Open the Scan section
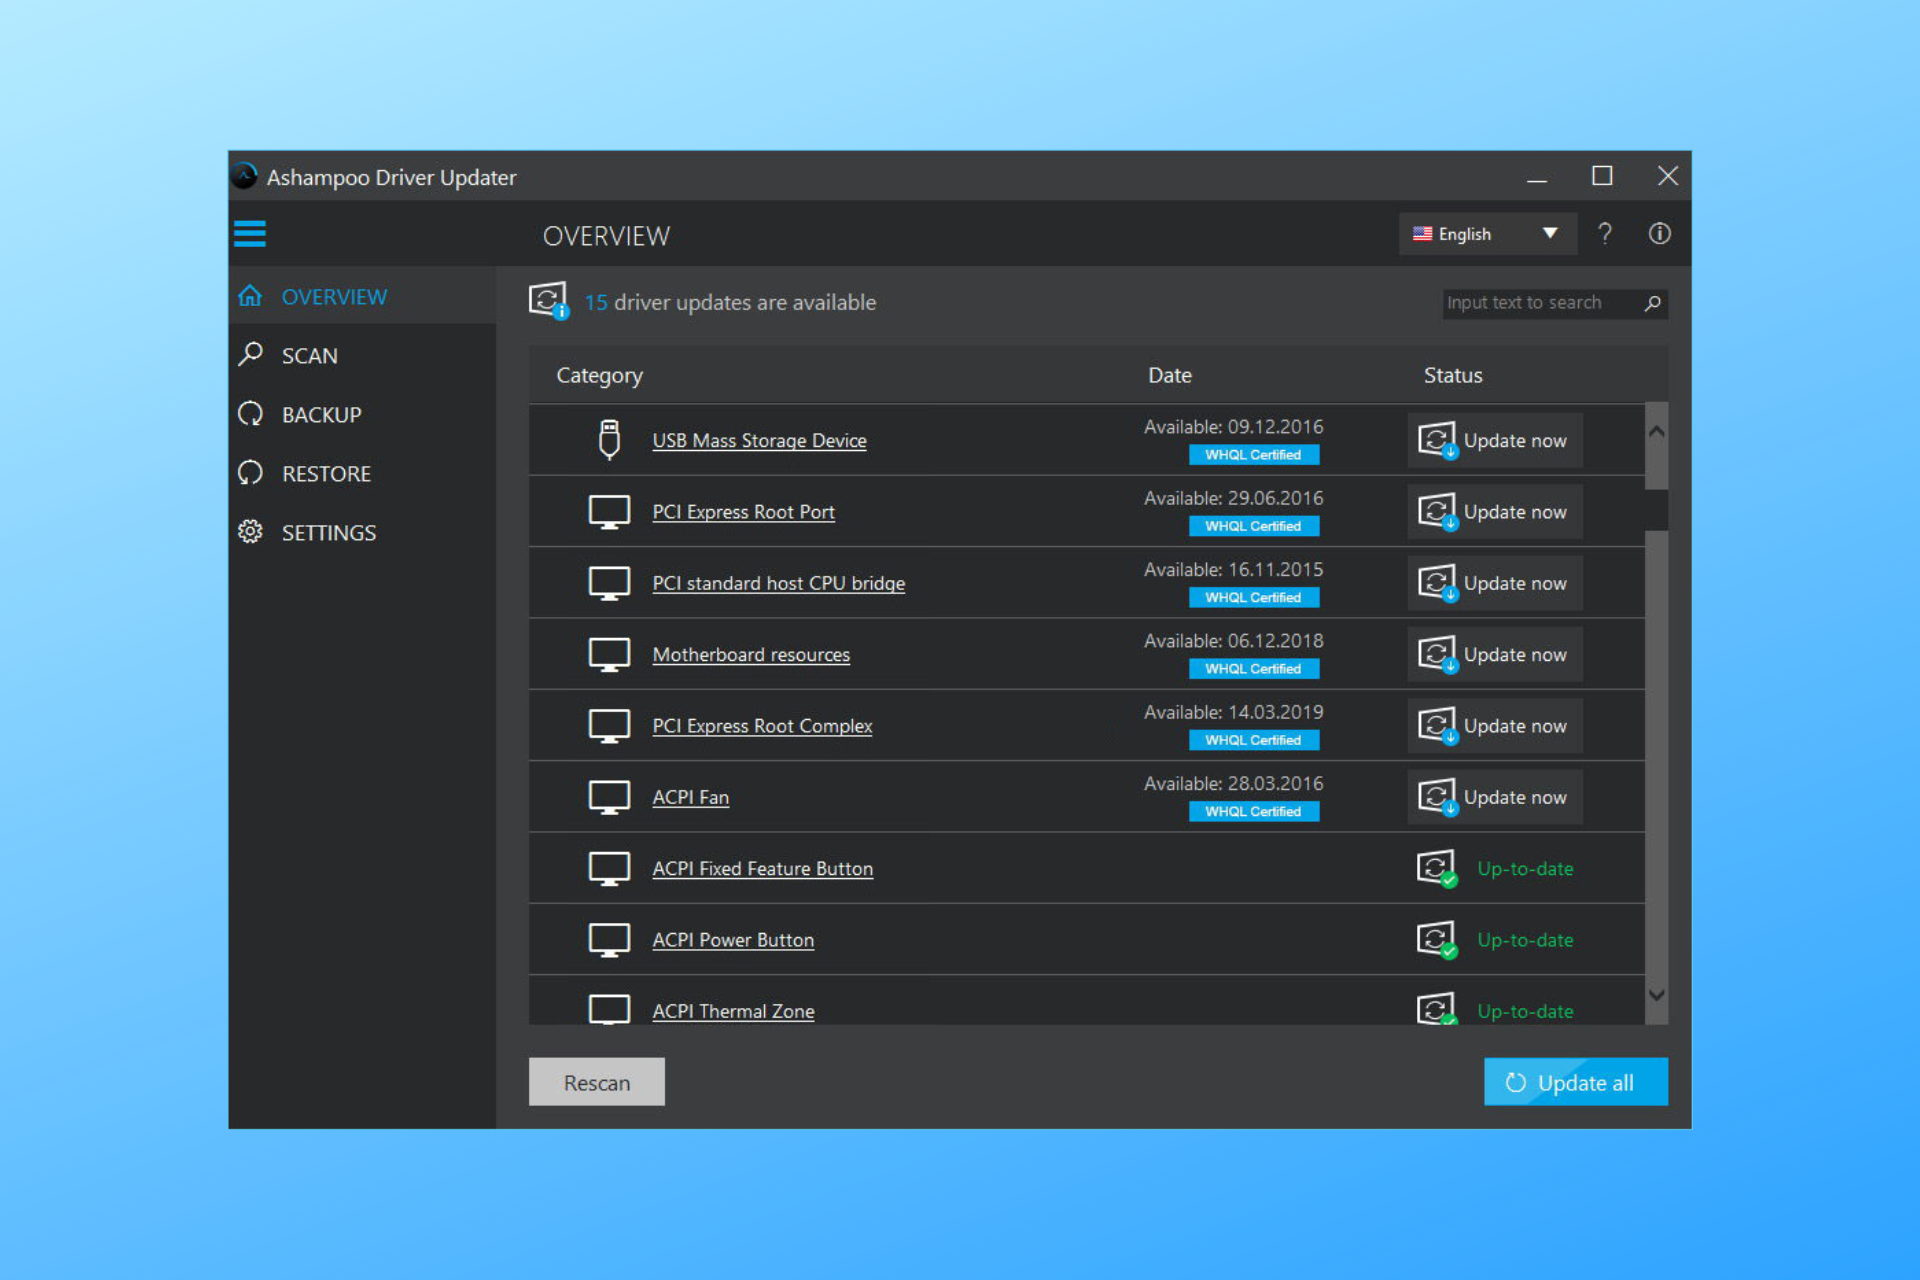This screenshot has width=1920, height=1280. point(362,356)
